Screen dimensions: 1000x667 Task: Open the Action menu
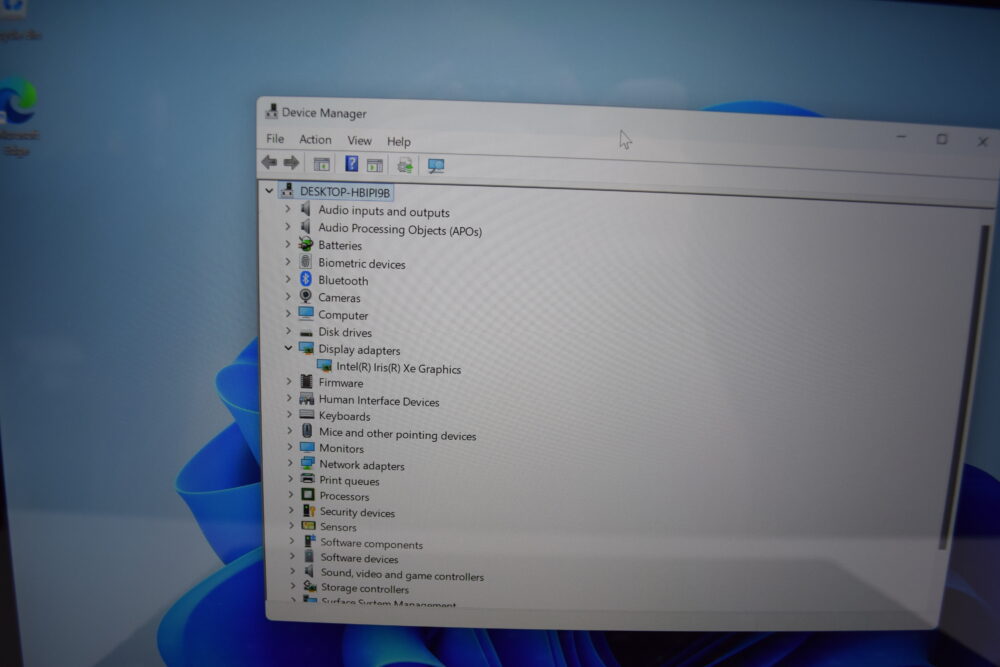point(315,140)
